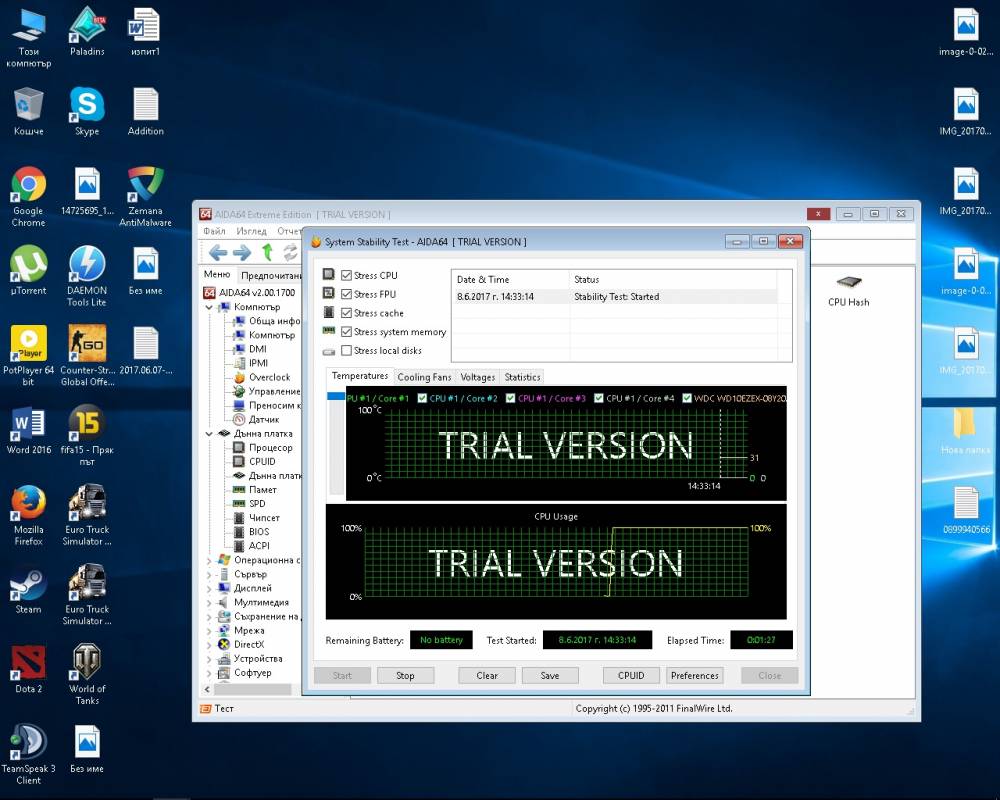Screen dimensions: 1000x800
Task: Enable Stress local disks checkbox
Action: click(x=346, y=350)
